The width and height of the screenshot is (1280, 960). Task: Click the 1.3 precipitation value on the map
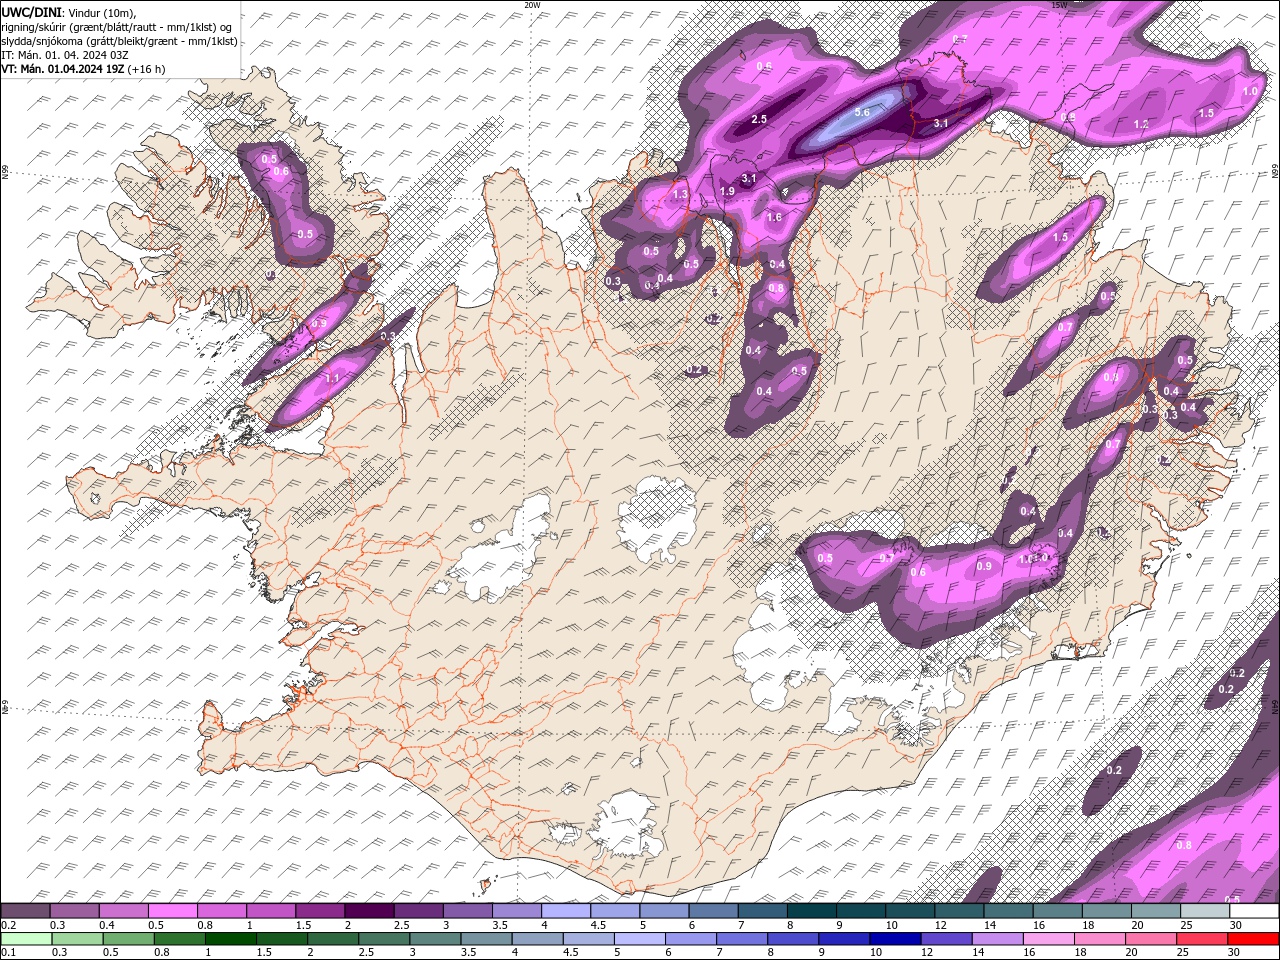tap(681, 194)
